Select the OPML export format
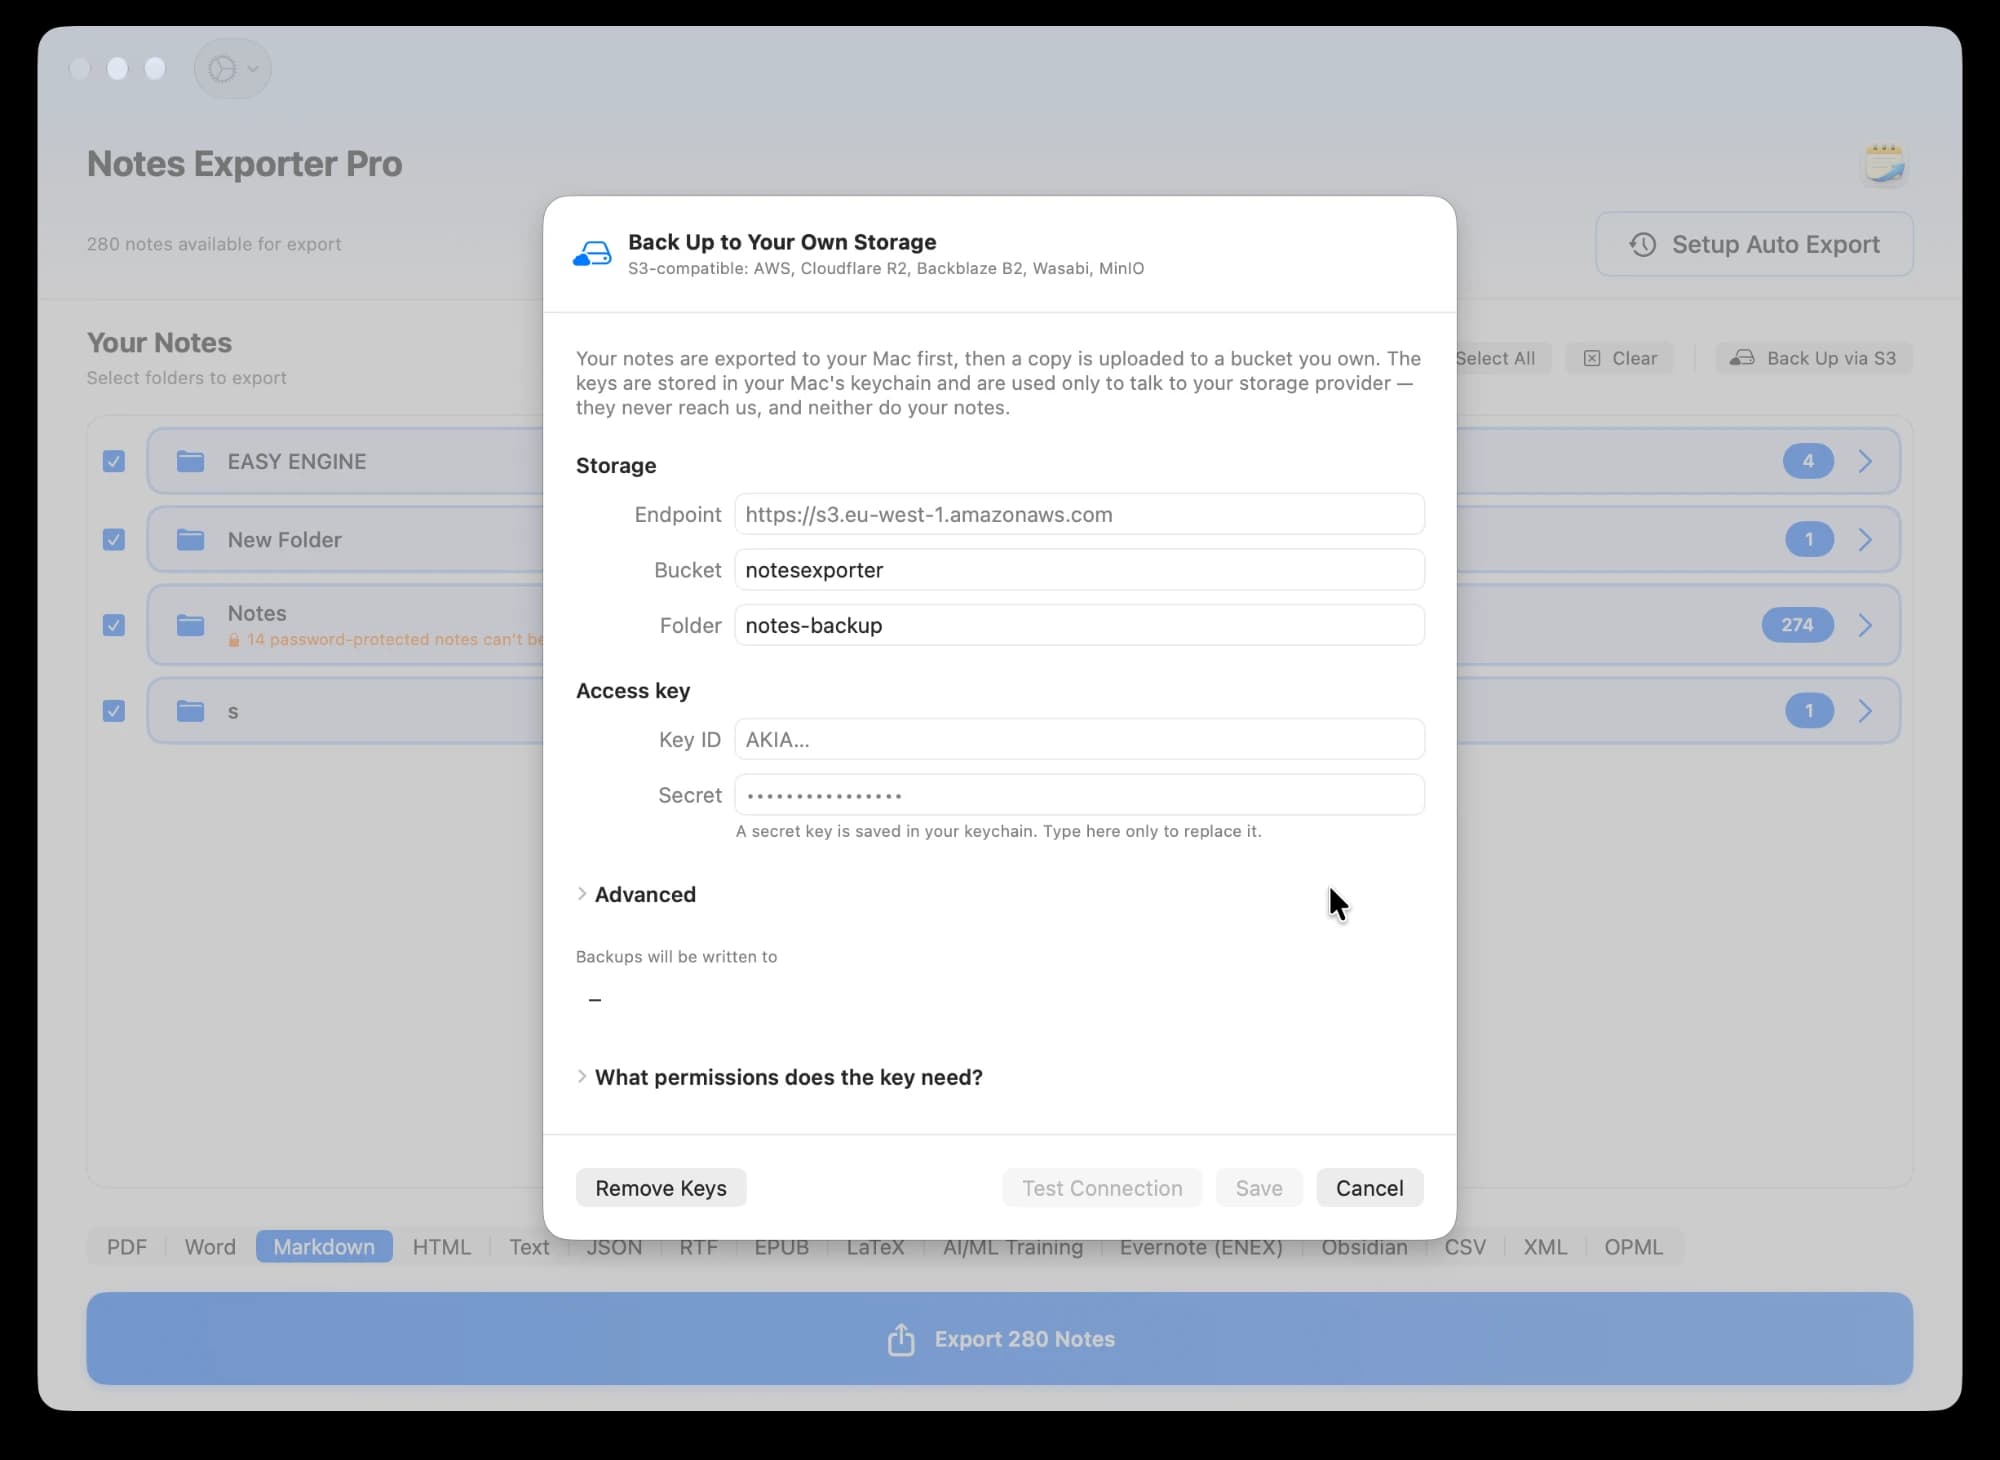This screenshot has width=2000, height=1460. point(1634,1247)
